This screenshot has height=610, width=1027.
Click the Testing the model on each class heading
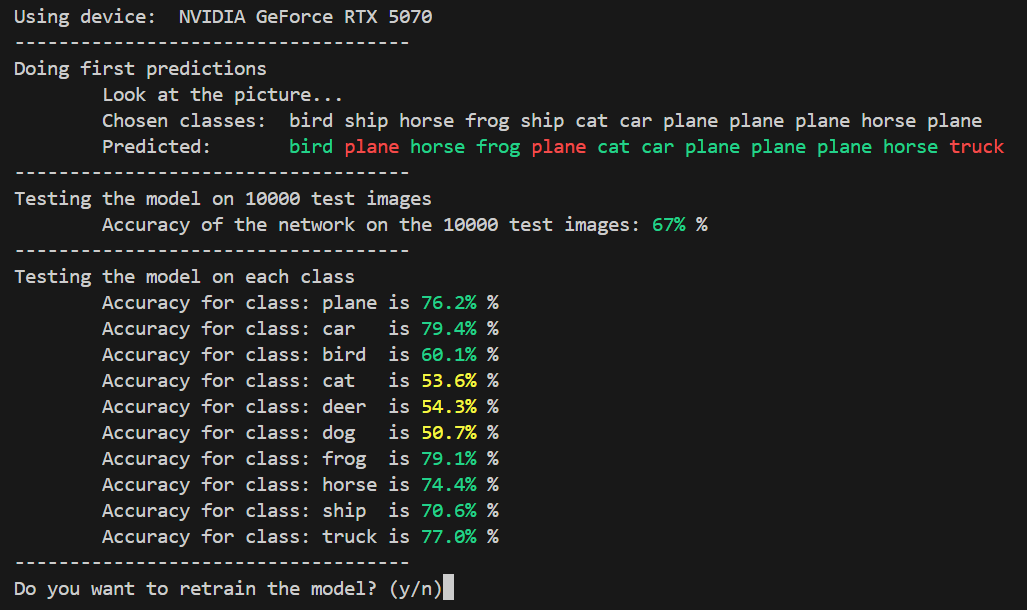pyautogui.click(x=184, y=276)
